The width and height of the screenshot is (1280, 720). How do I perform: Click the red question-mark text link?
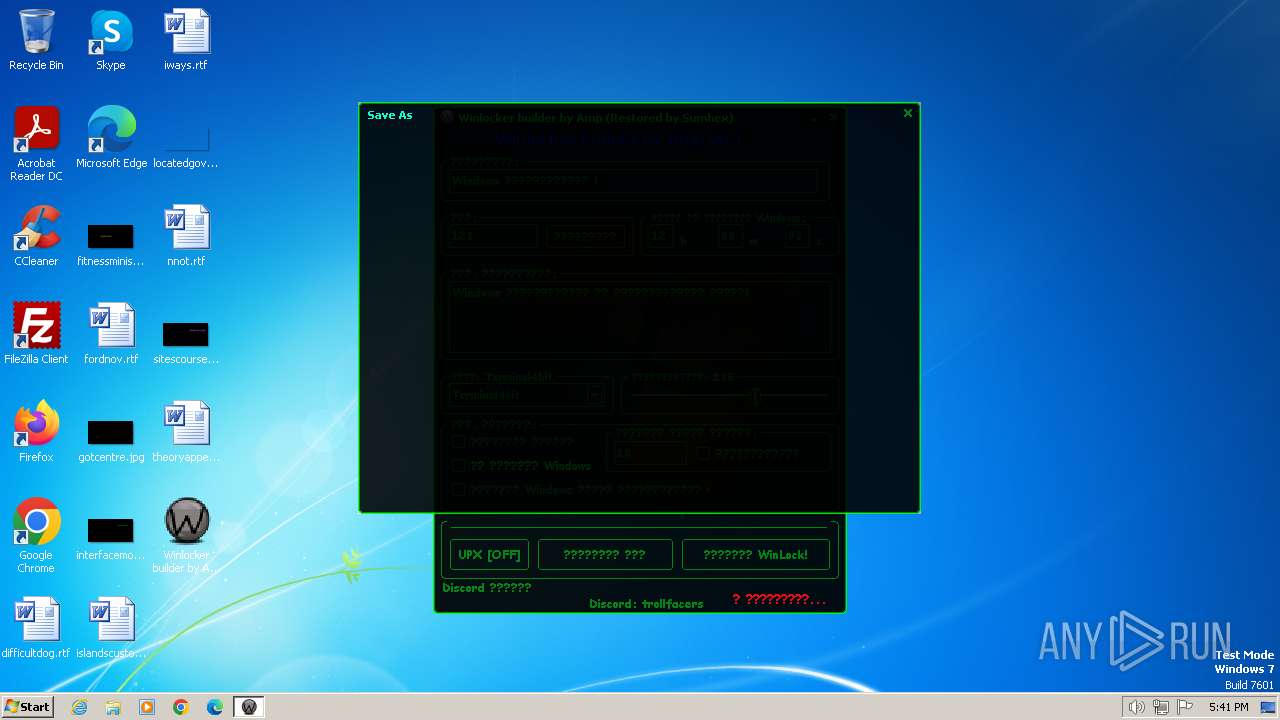tap(779, 599)
